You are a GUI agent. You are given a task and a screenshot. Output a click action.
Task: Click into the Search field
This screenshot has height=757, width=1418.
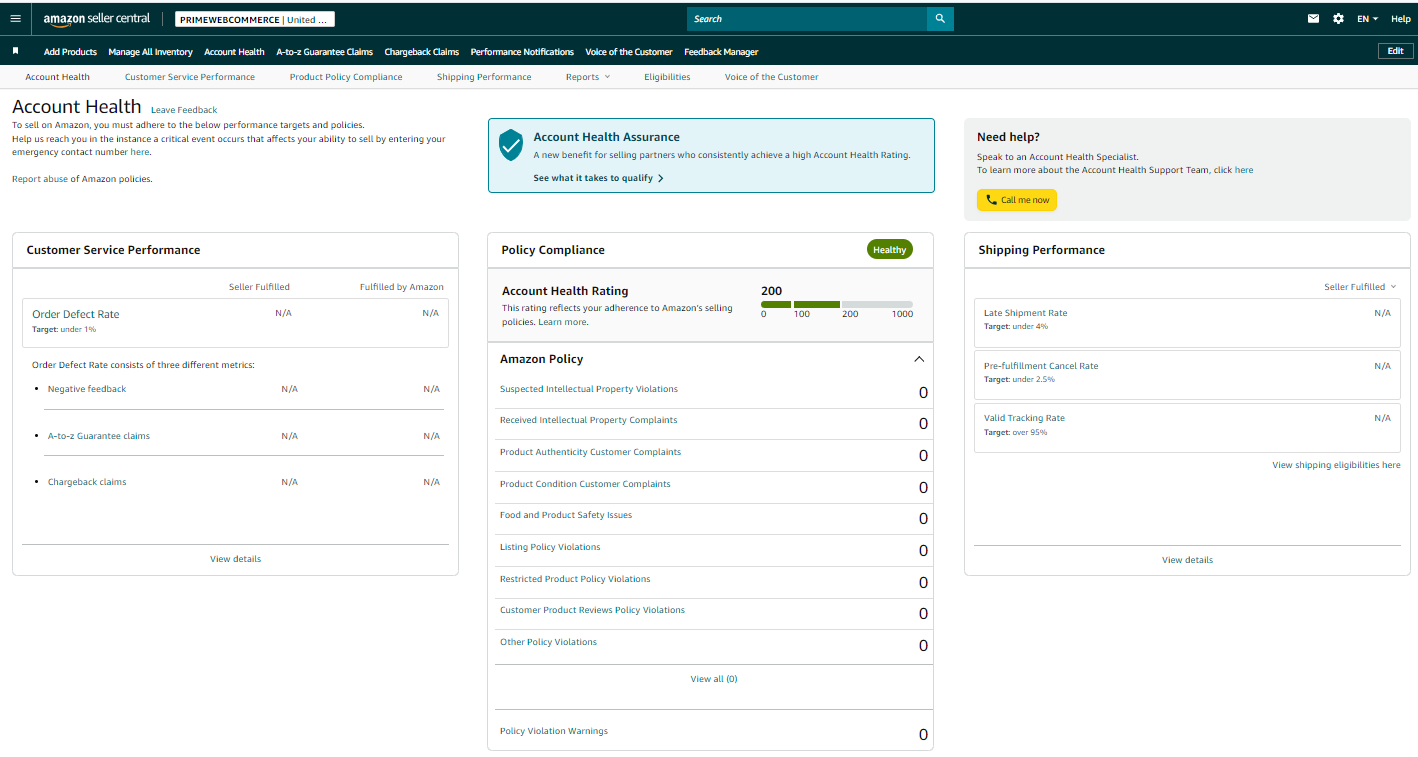click(x=807, y=19)
